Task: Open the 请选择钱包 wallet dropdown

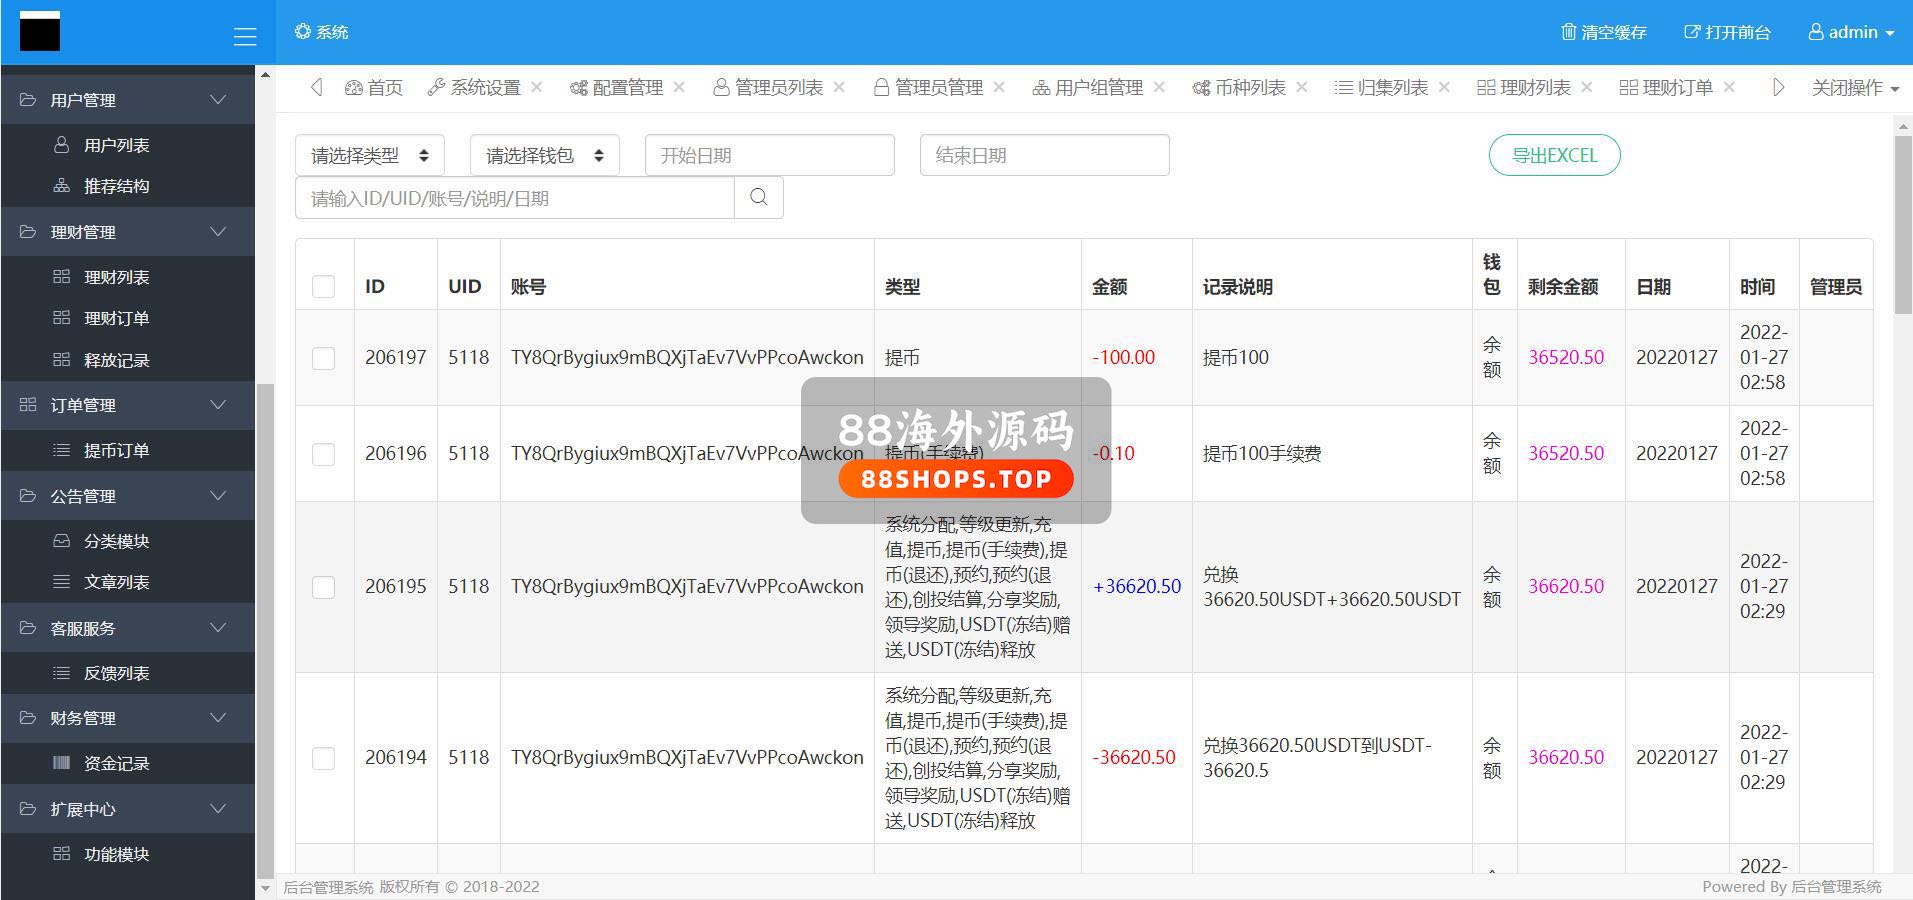Action: [544, 155]
